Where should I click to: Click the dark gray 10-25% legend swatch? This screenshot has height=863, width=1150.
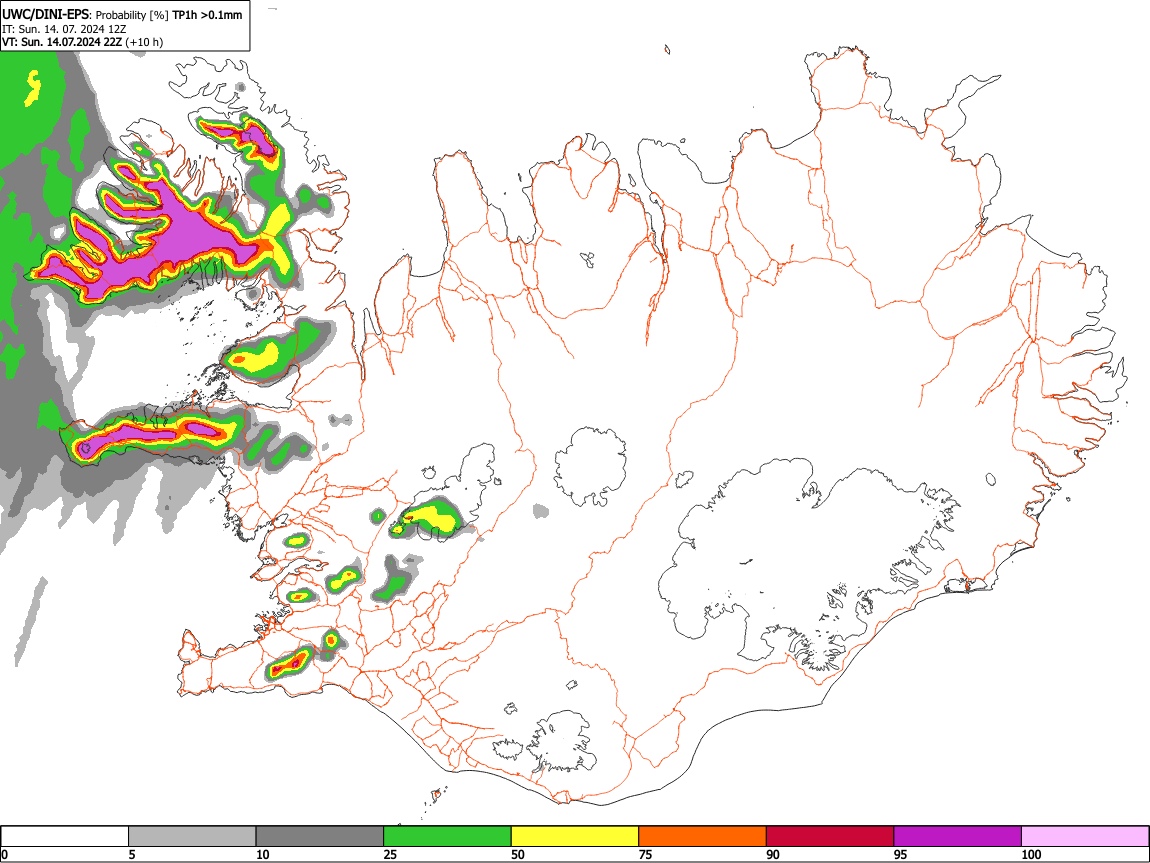(x=320, y=837)
